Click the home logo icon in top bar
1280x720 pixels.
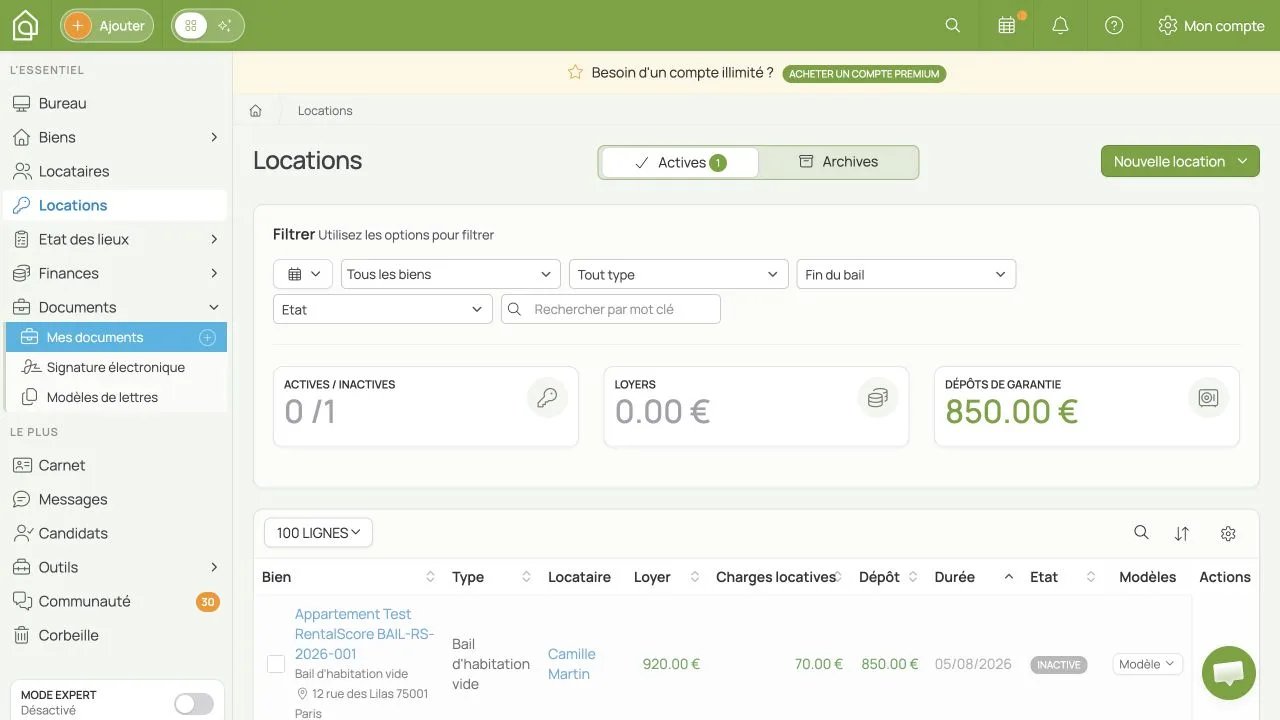click(25, 25)
